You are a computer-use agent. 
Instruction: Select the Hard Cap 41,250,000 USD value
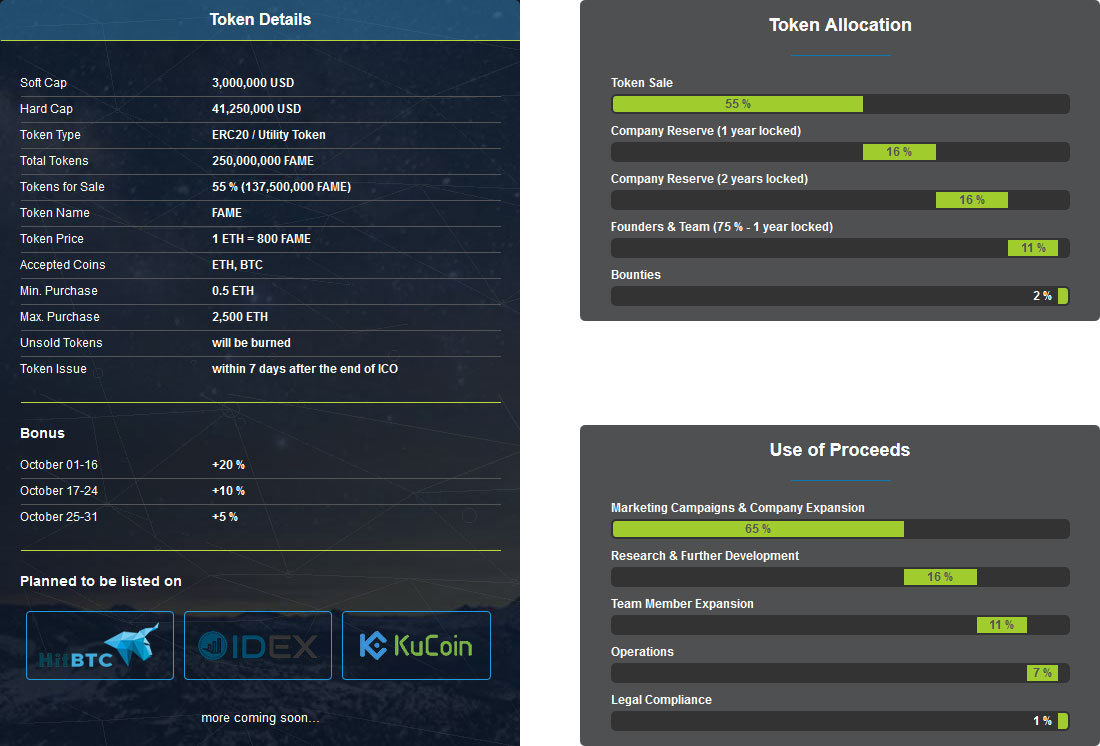coord(256,109)
